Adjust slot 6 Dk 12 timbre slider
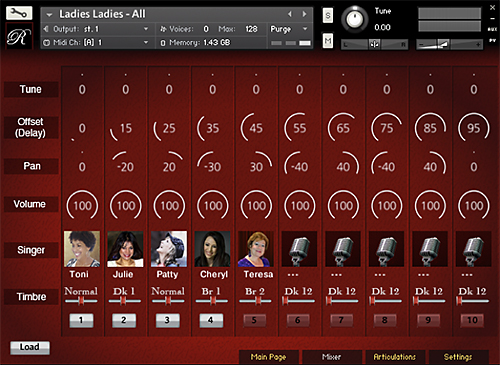This screenshot has height=365, width=500. pos(299,301)
